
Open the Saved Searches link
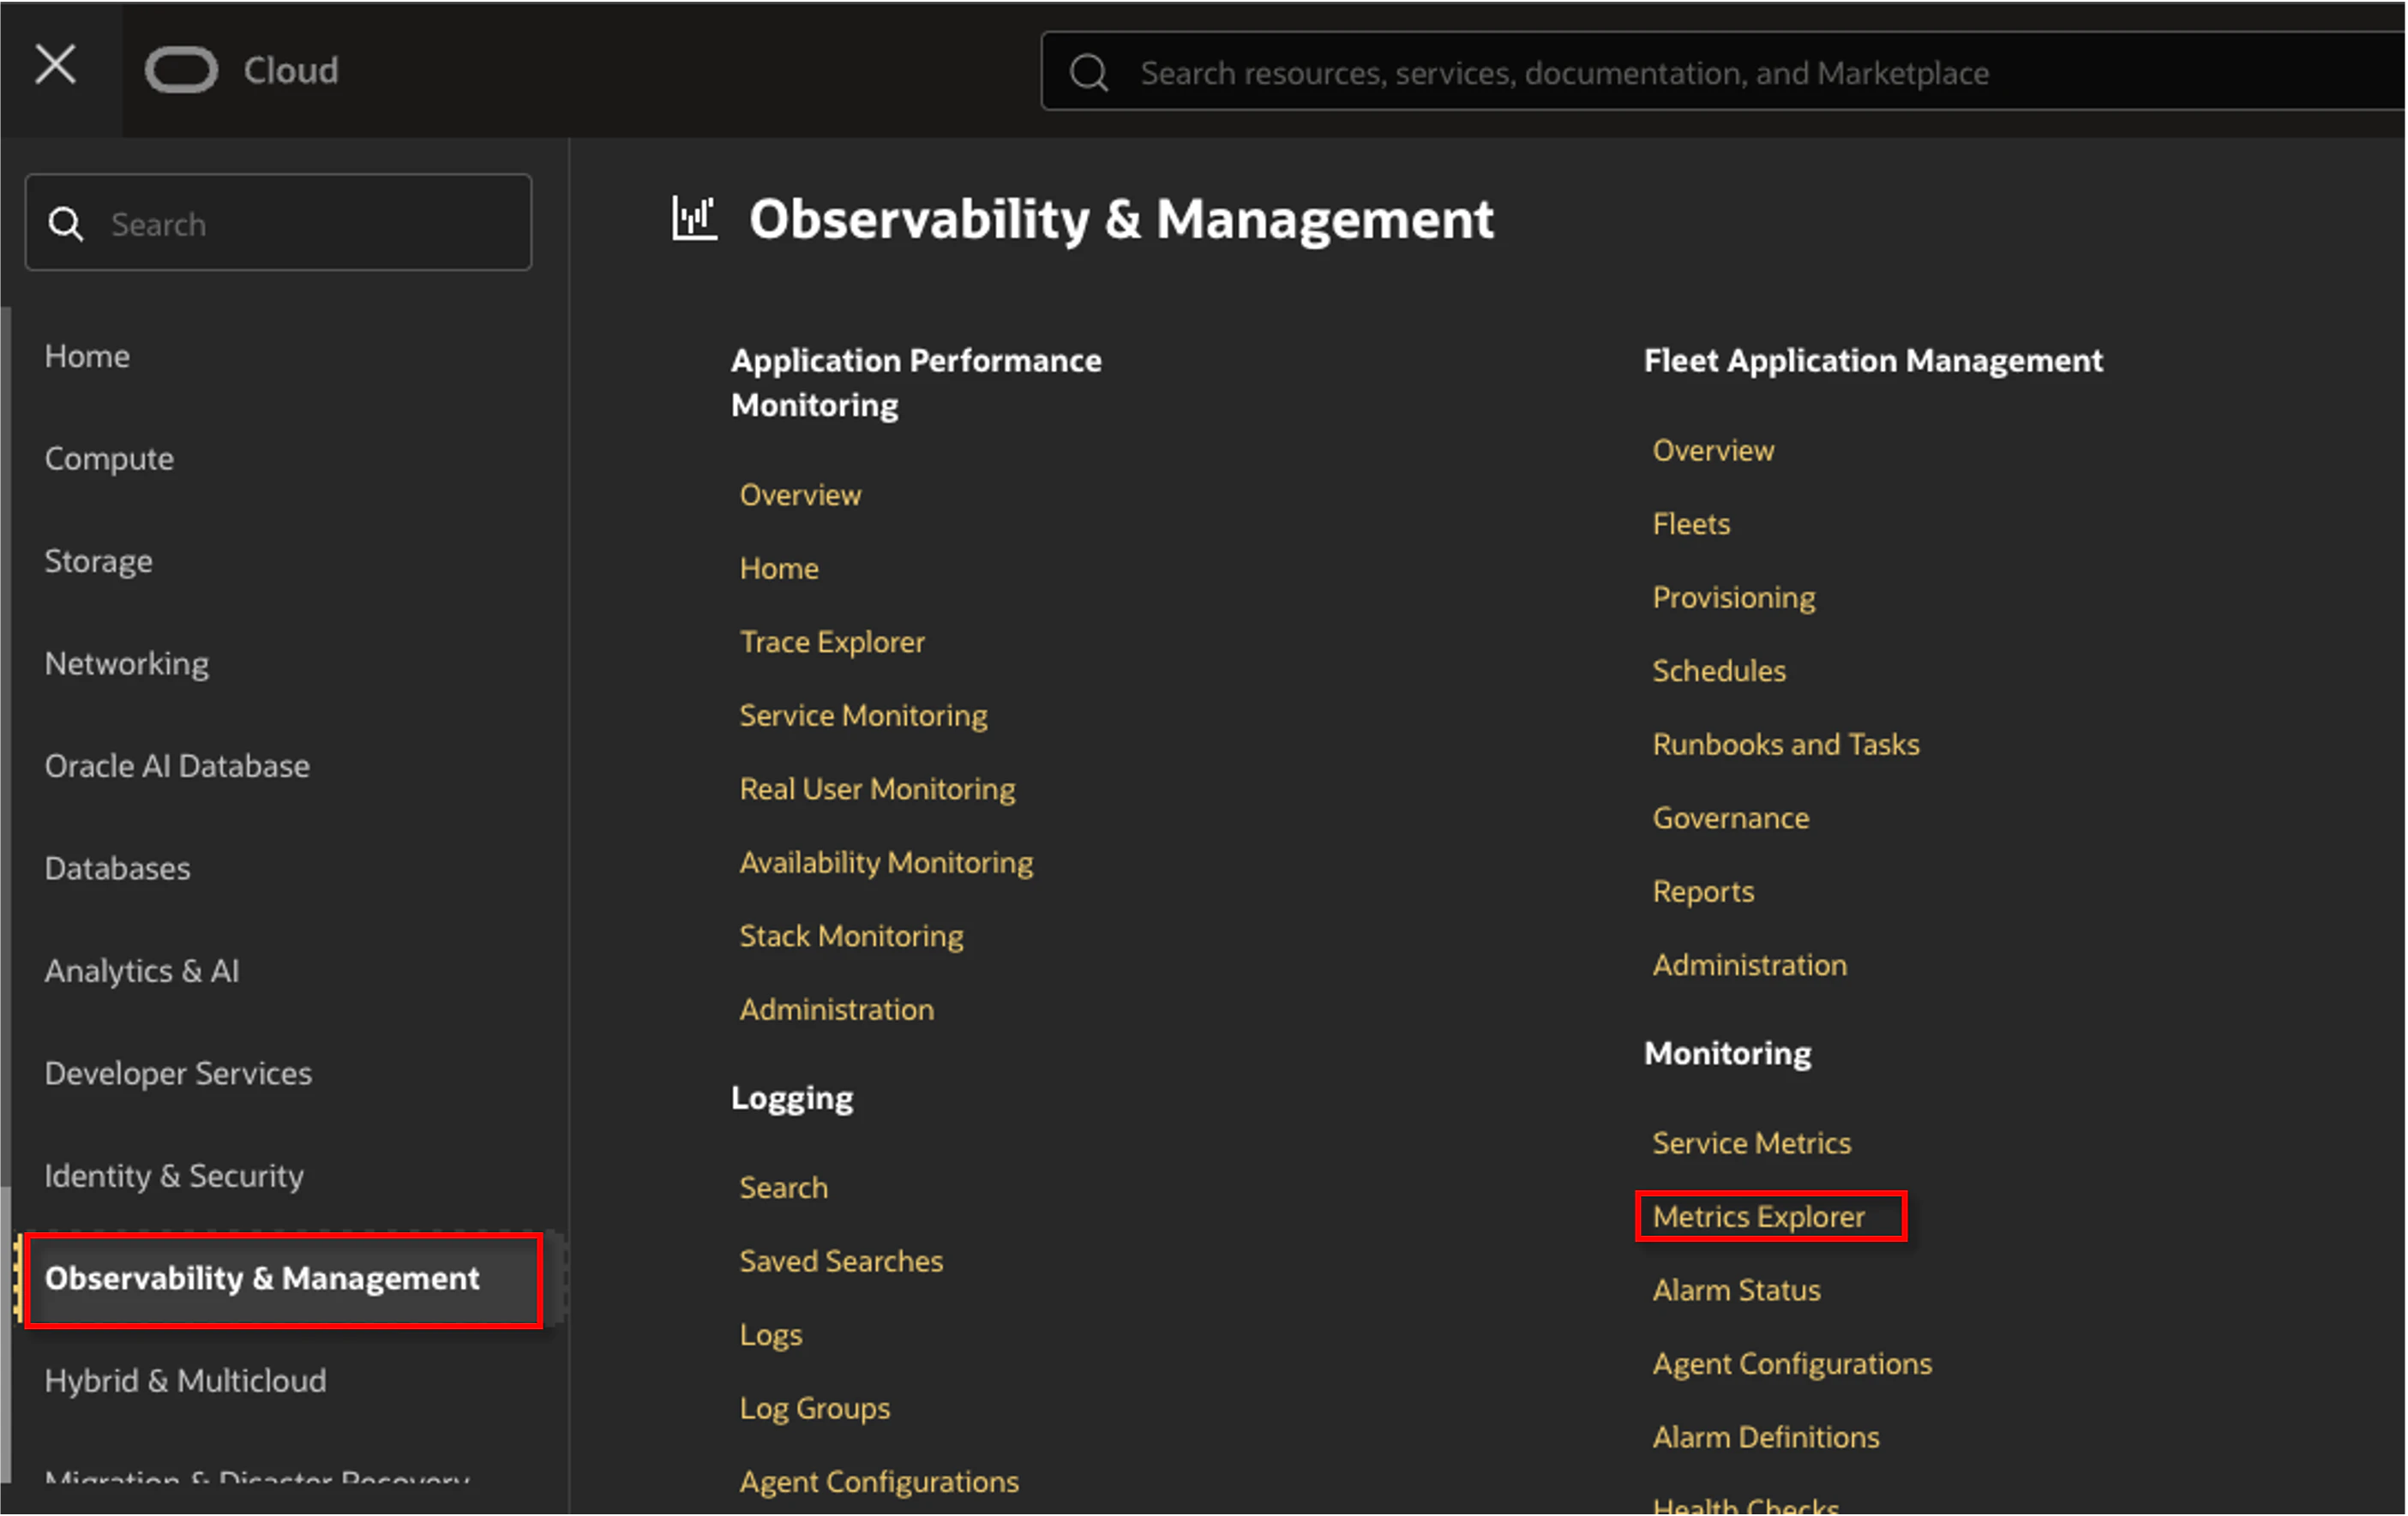tap(841, 1261)
